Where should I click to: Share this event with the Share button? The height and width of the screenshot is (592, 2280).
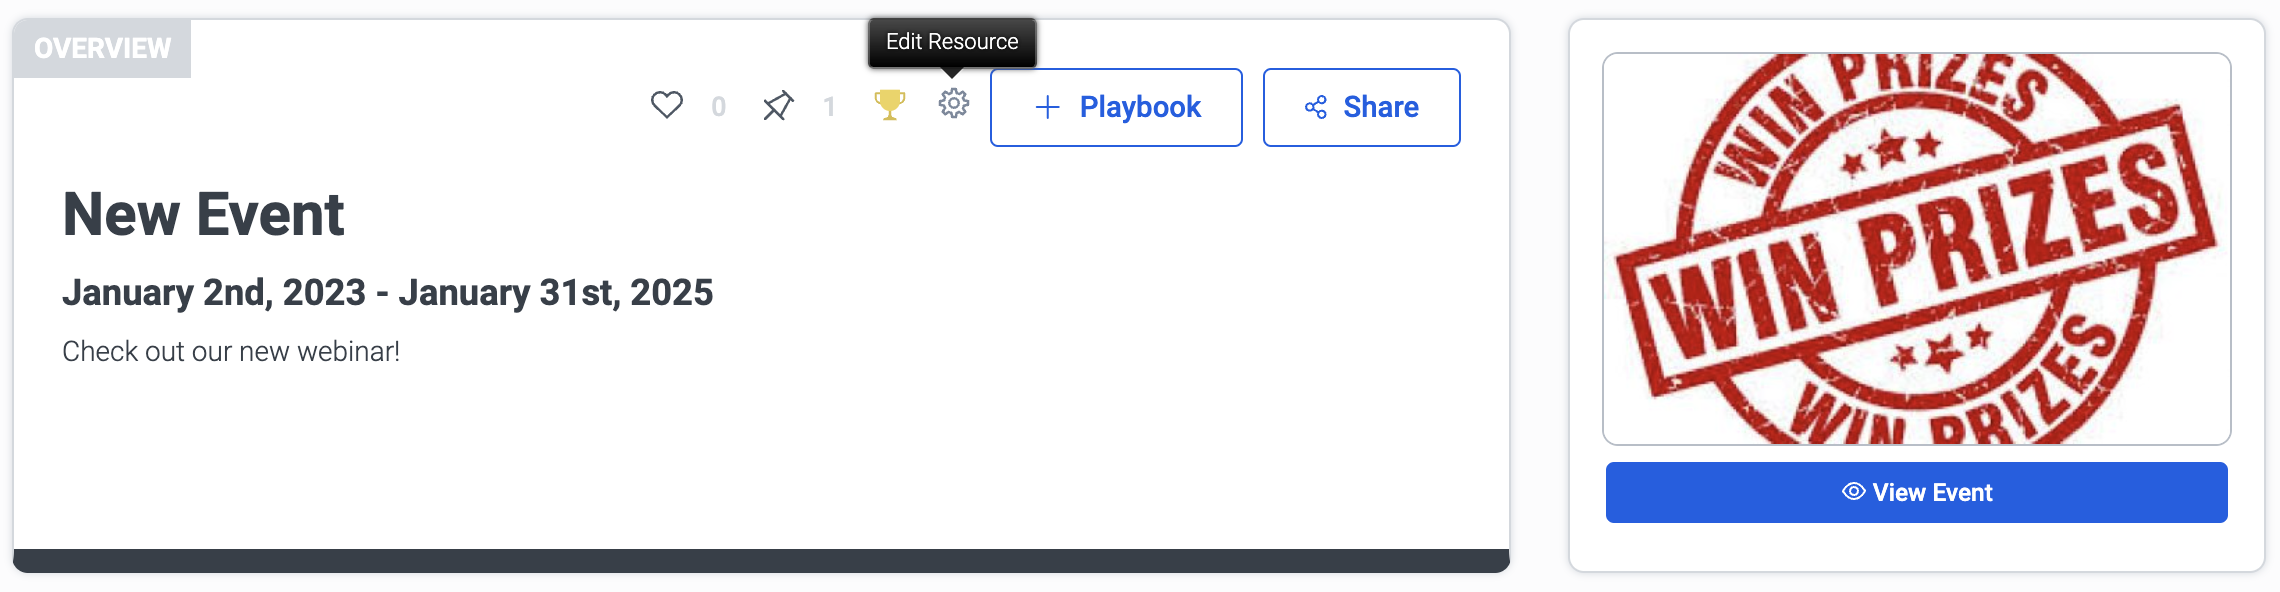pos(1361,107)
